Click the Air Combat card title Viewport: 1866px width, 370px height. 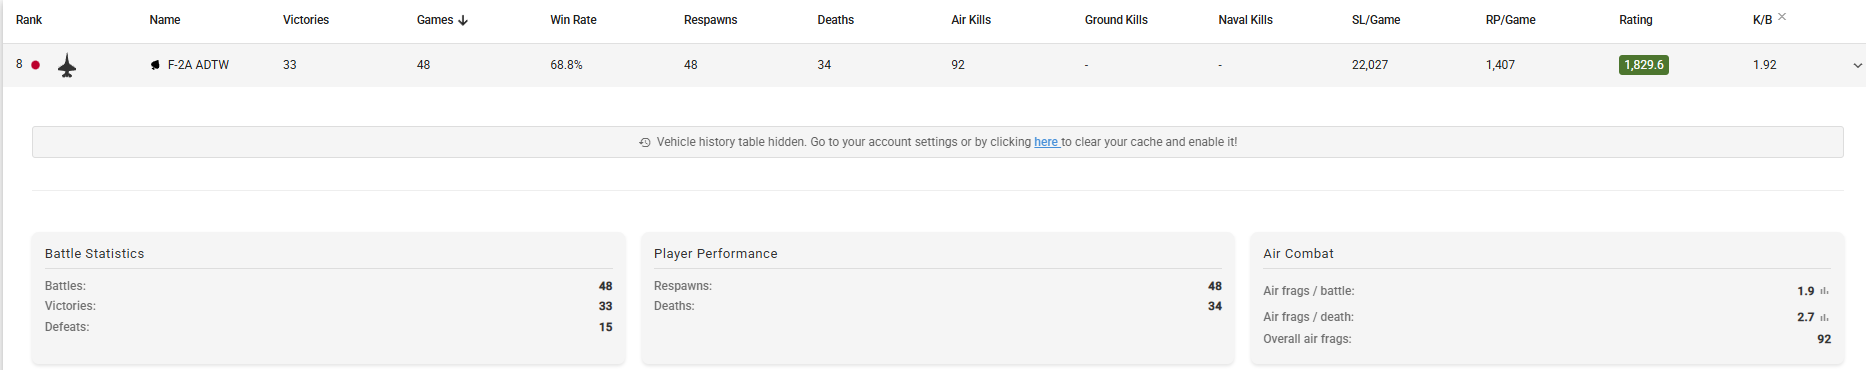coord(1298,254)
